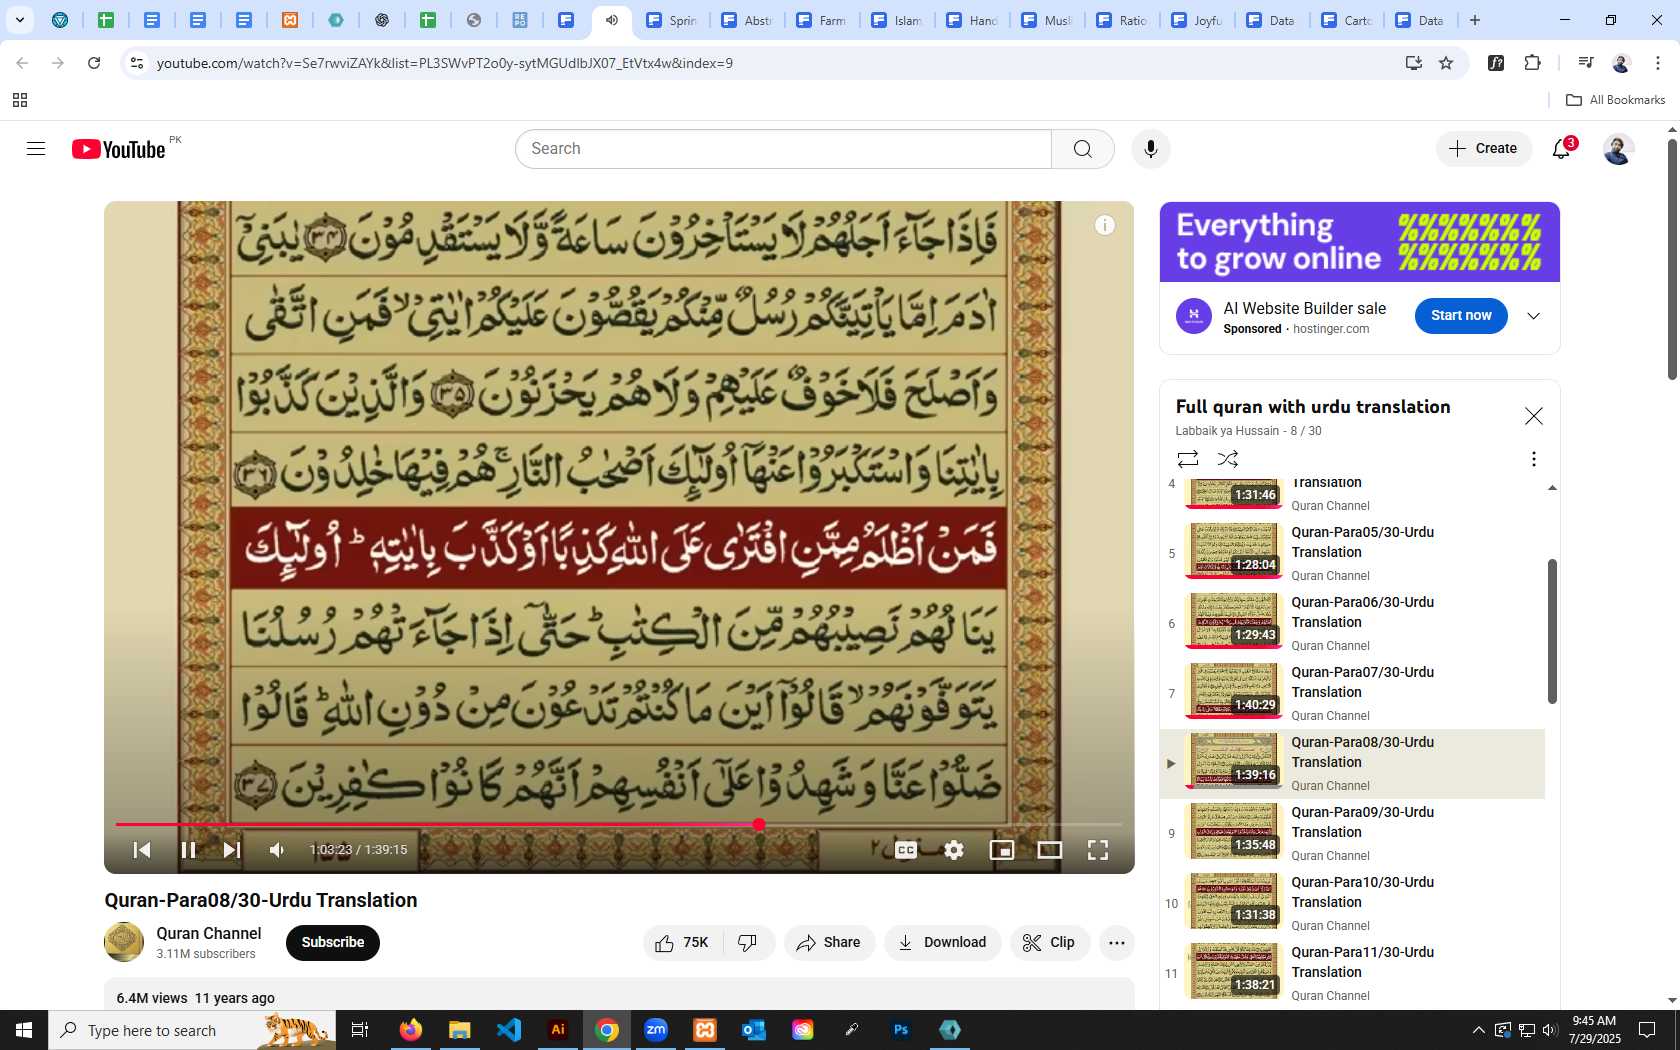Switch to the Carto browser tab
Image resolution: width=1680 pixels, height=1050 pixels.
(x=1347, y=20)
